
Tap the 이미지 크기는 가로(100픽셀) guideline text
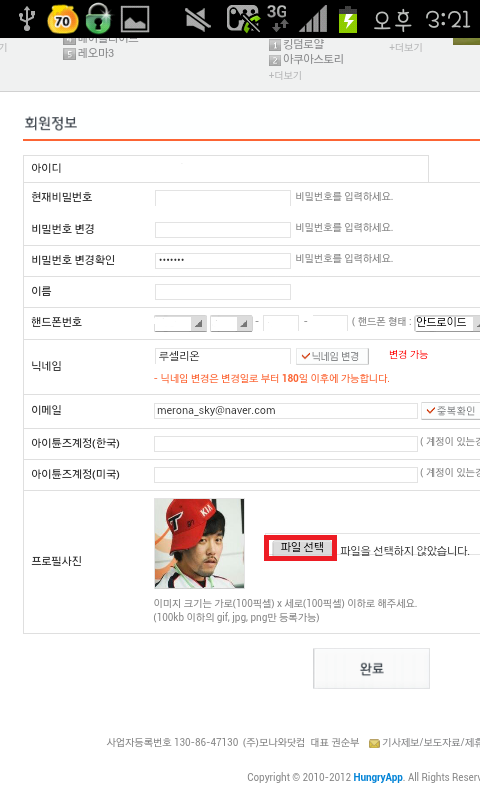(285, 604)
